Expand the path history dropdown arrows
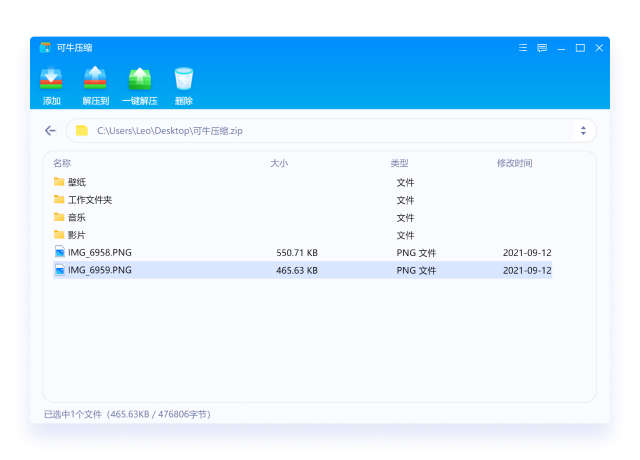 click(583, 131)
